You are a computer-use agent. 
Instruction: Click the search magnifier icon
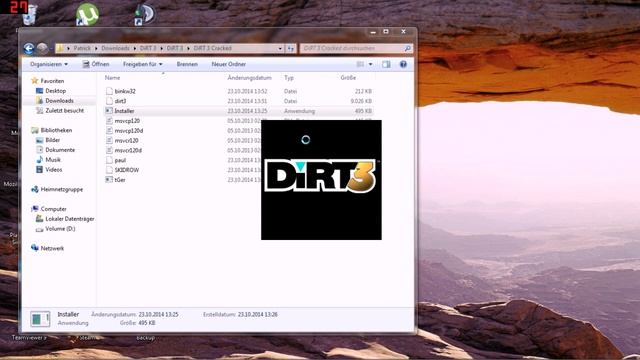point(407,48)
